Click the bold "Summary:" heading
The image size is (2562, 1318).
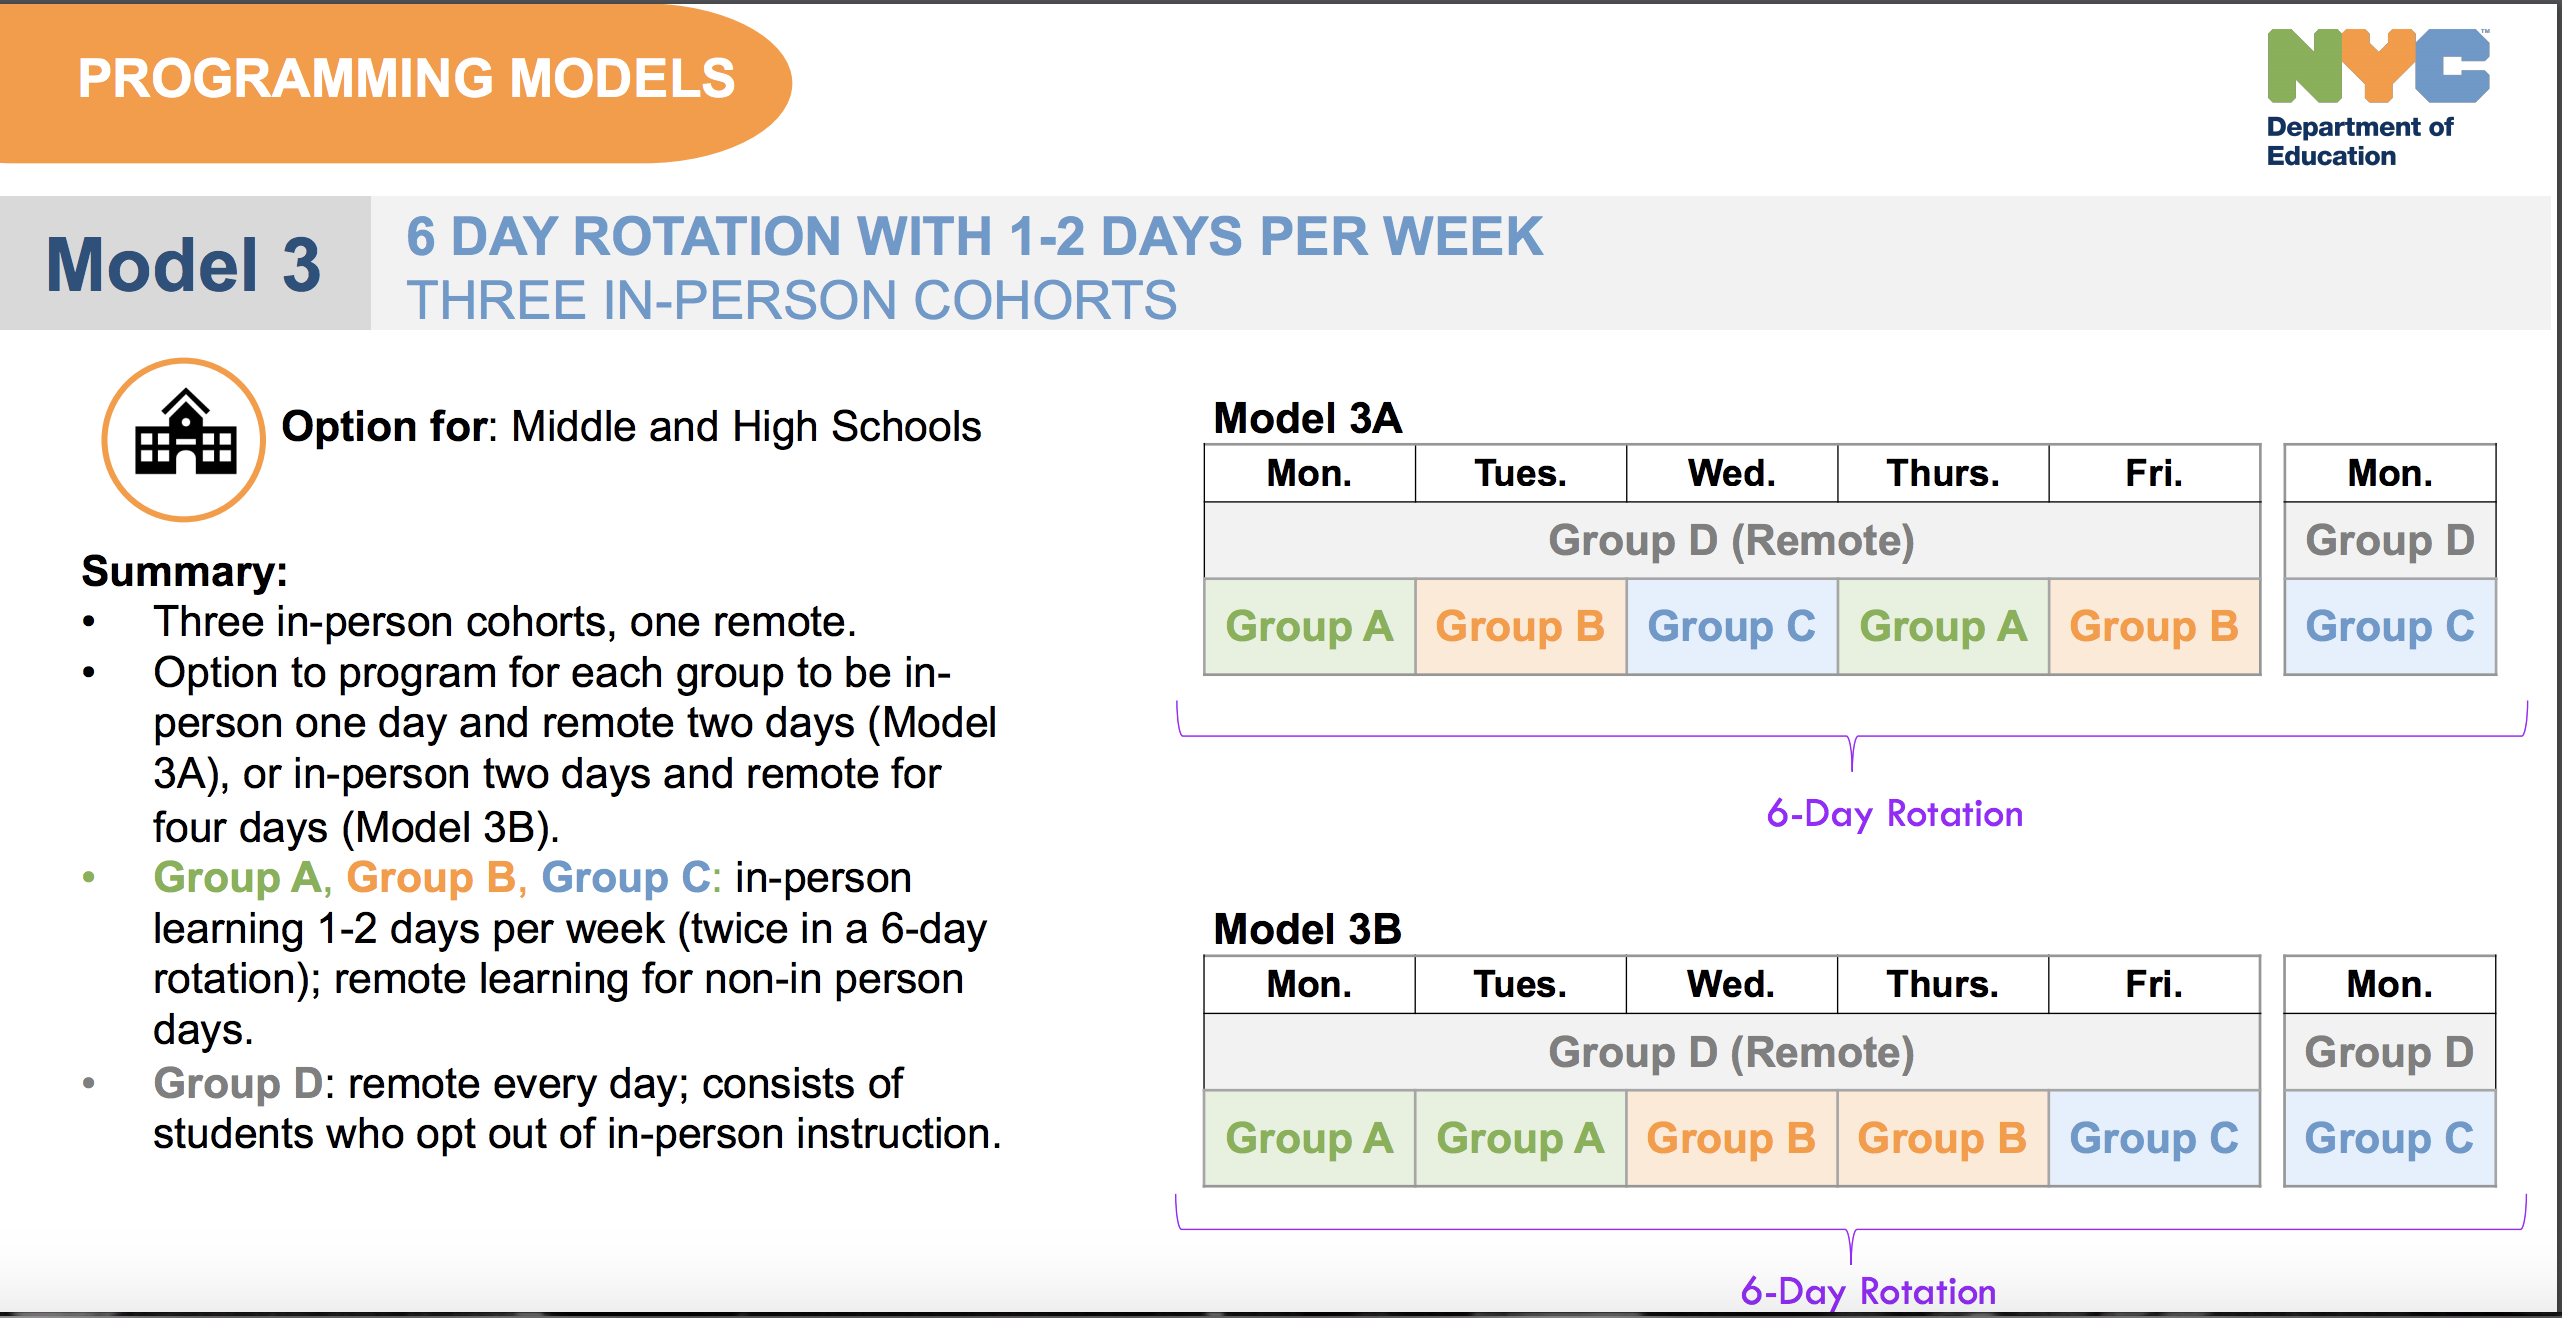point(184,571)
